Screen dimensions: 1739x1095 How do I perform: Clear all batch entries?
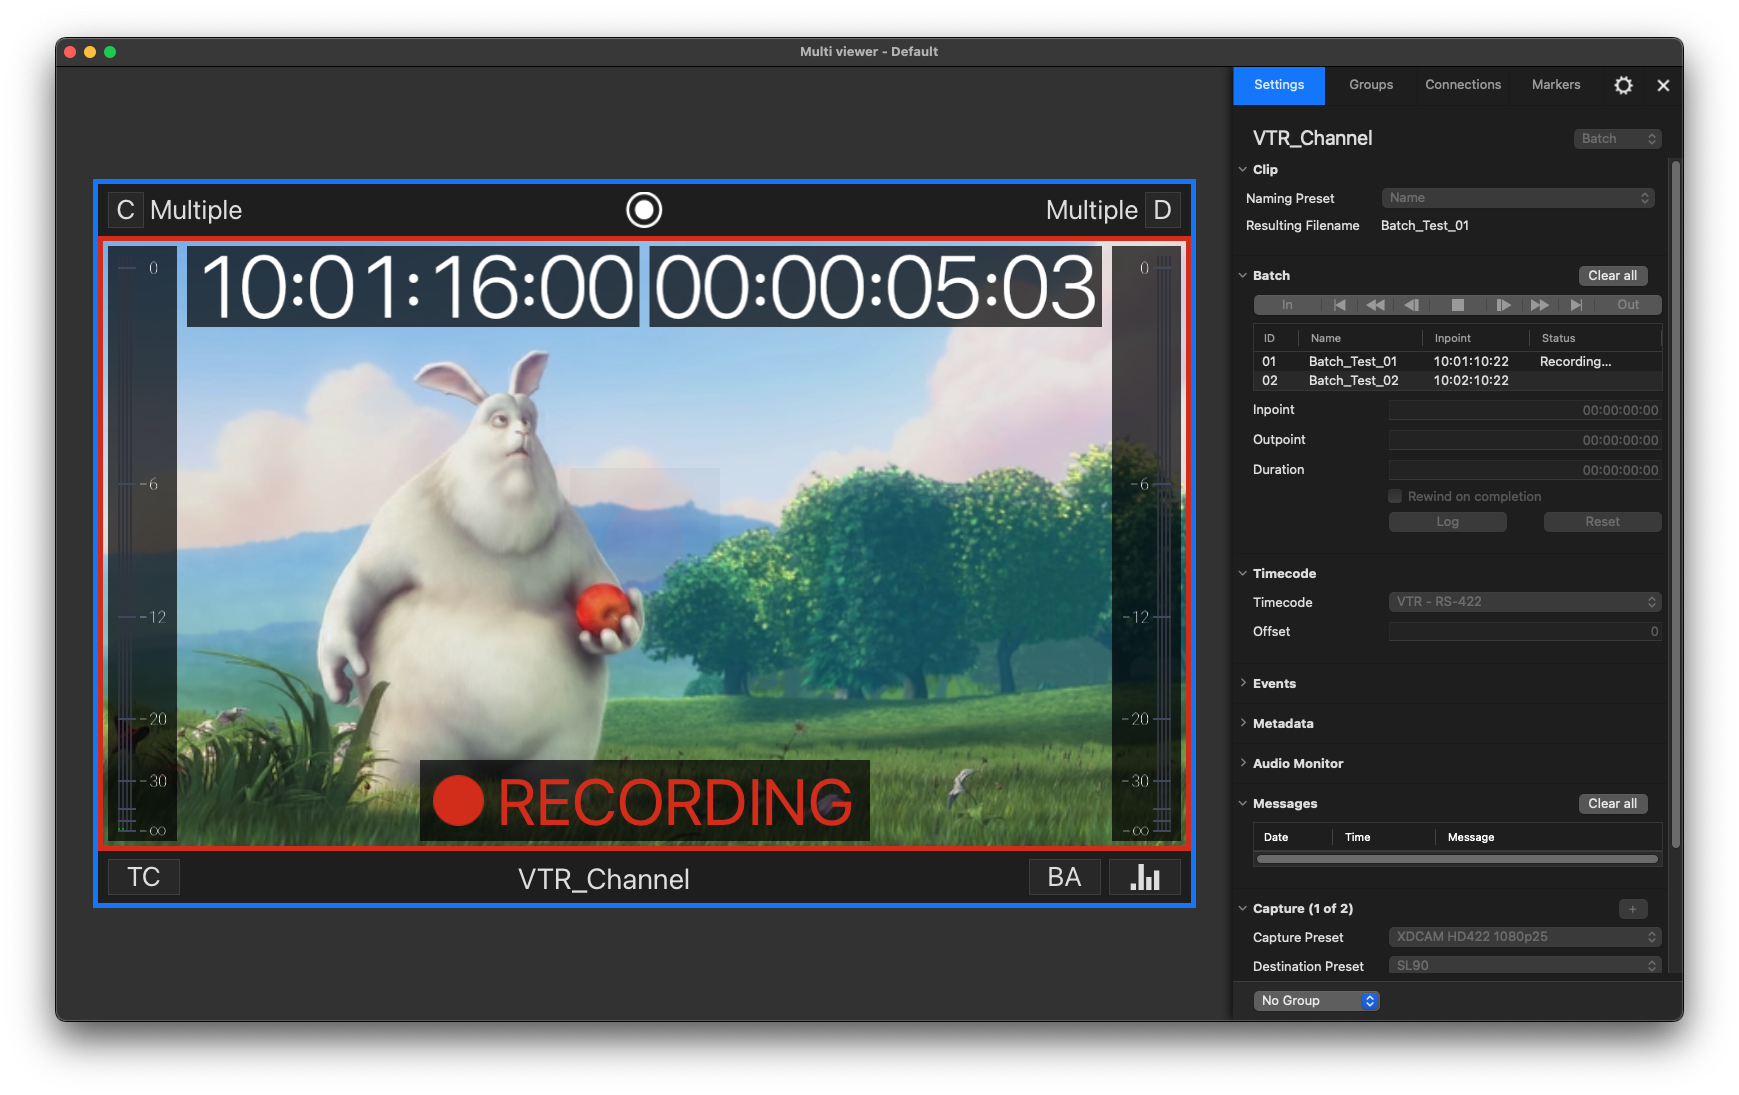[x=1613, y=276]
